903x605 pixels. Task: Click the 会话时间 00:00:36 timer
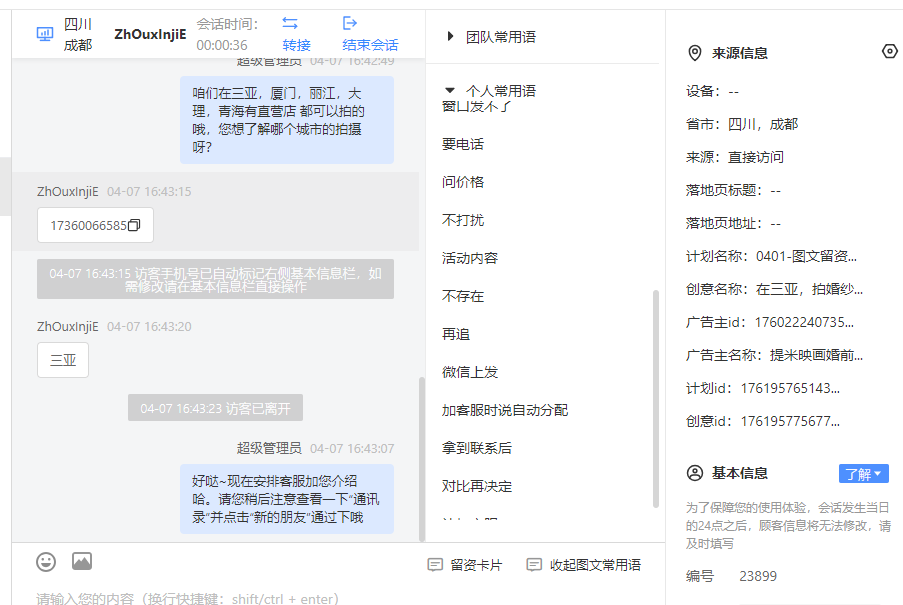[x=227, y=34]
